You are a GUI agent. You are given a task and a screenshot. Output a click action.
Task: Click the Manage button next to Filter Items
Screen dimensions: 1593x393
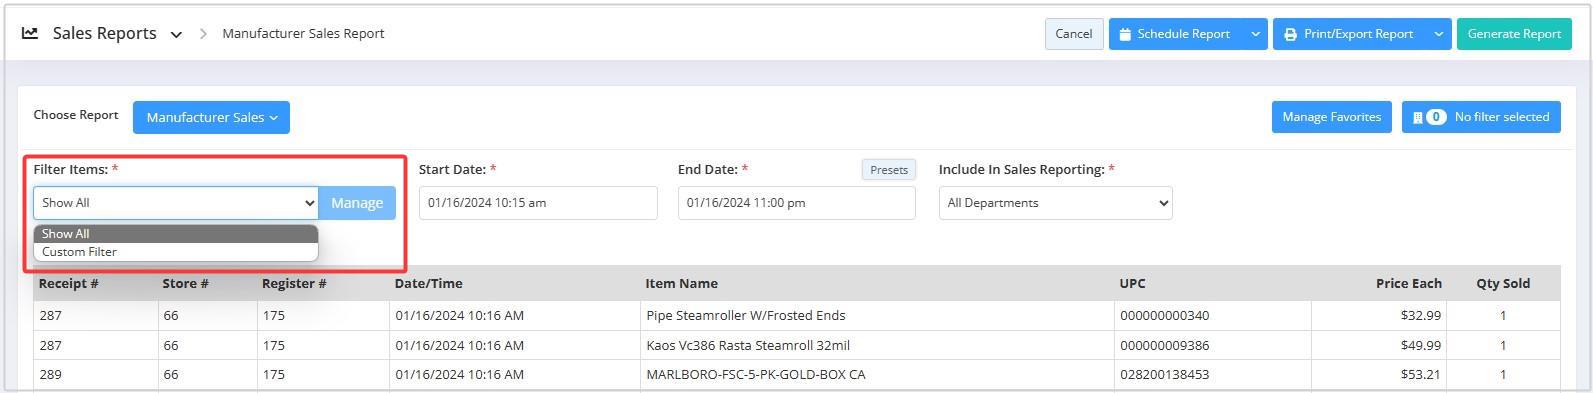coord(357,203)
